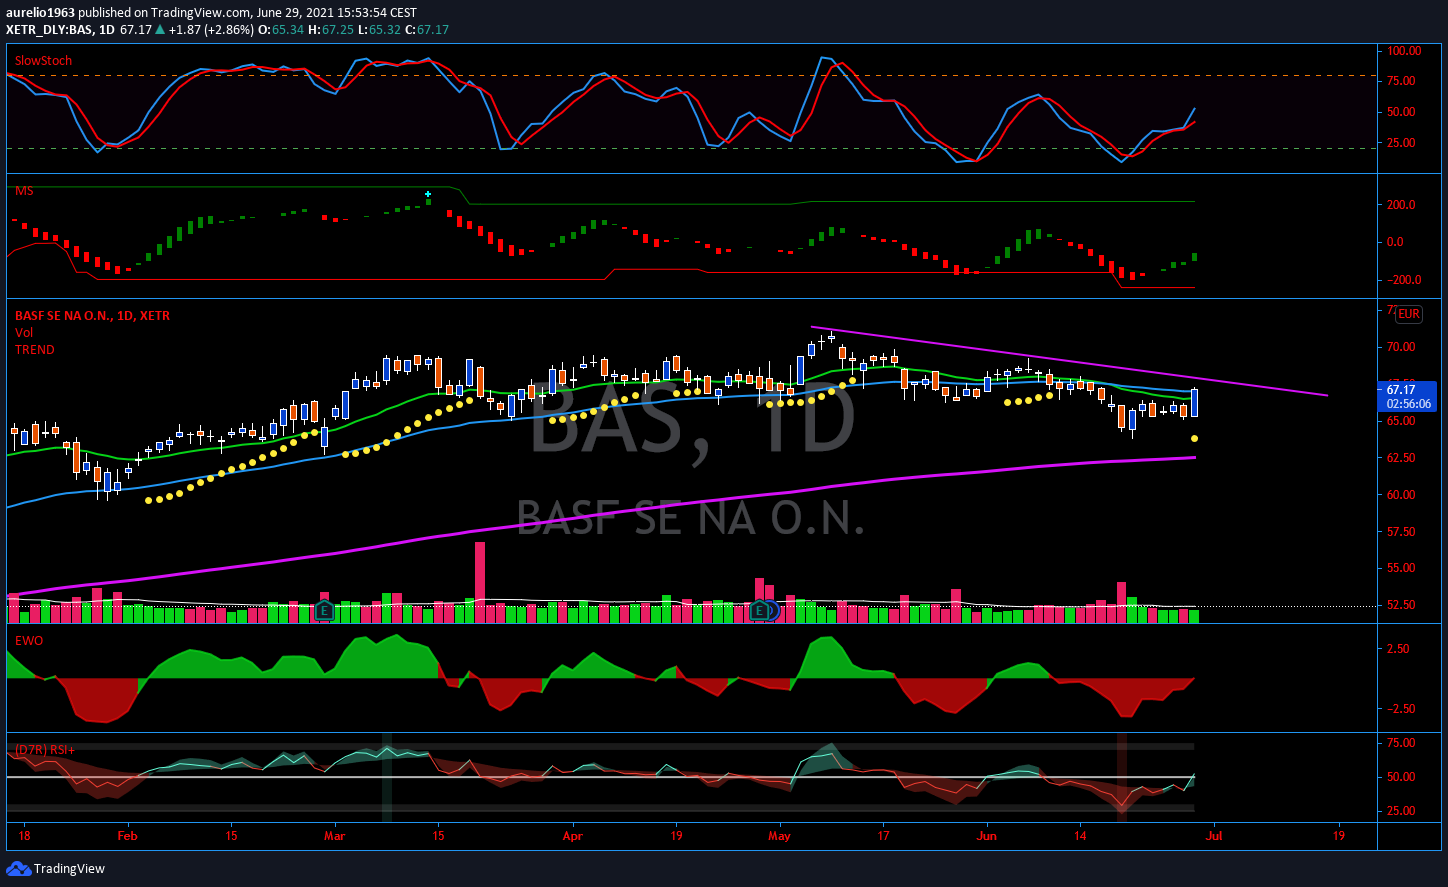Viewport: 1448px width, 887px height.
Task: Click the EWO indicator label
Action: click(28, 639)
